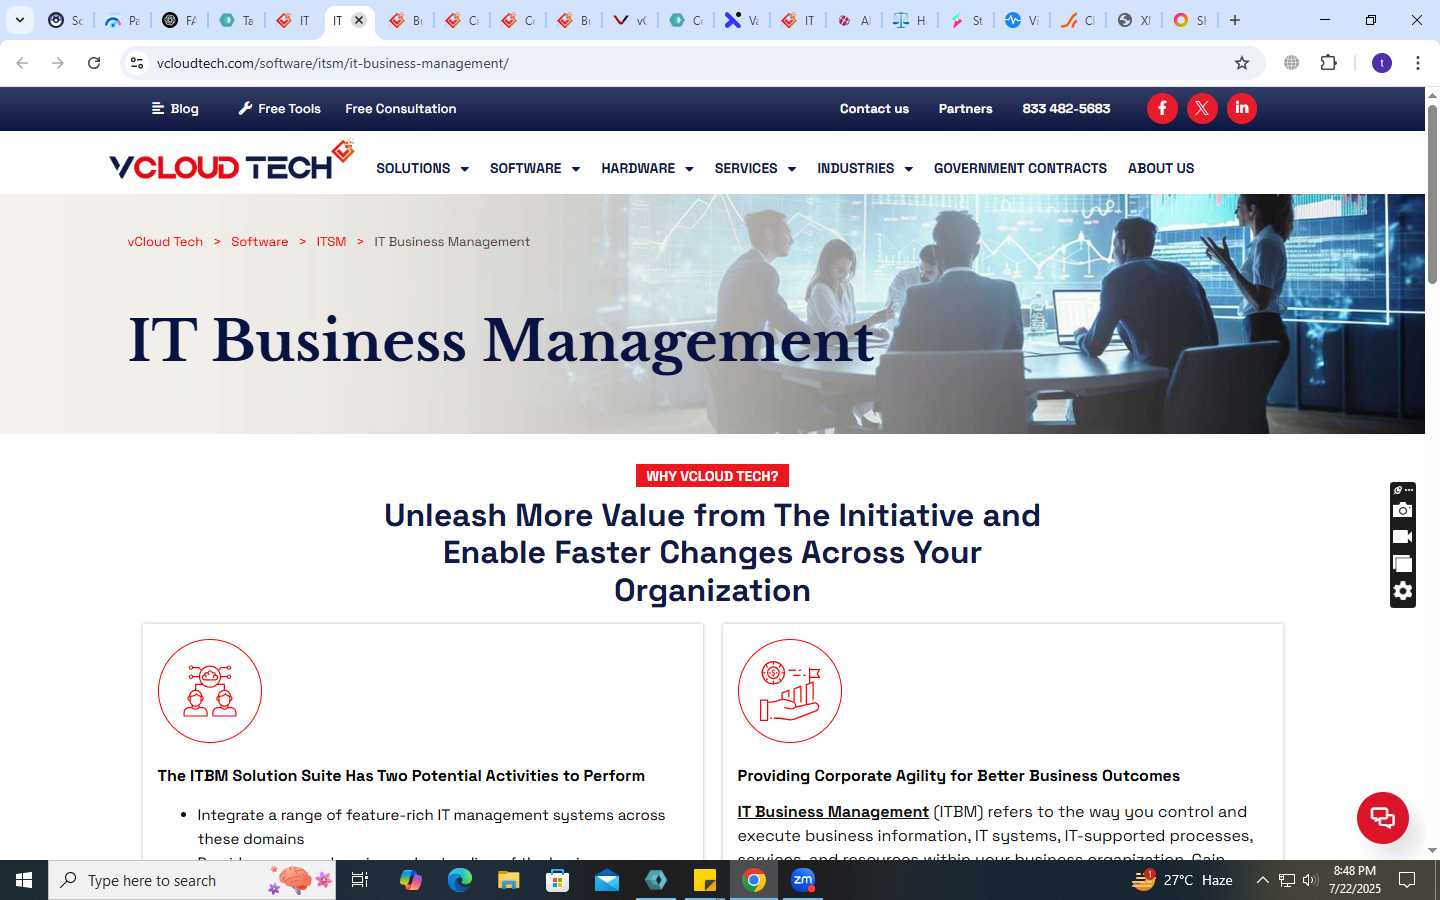The image size is (1440, 900).
Task: Open IT Business Management hyperlink in card
Action: tap(833, 811)
